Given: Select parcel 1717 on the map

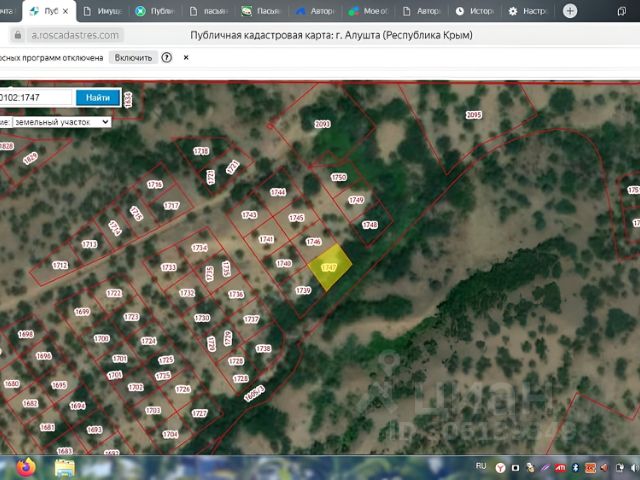Looking at the screenshot, I should 171,206.
